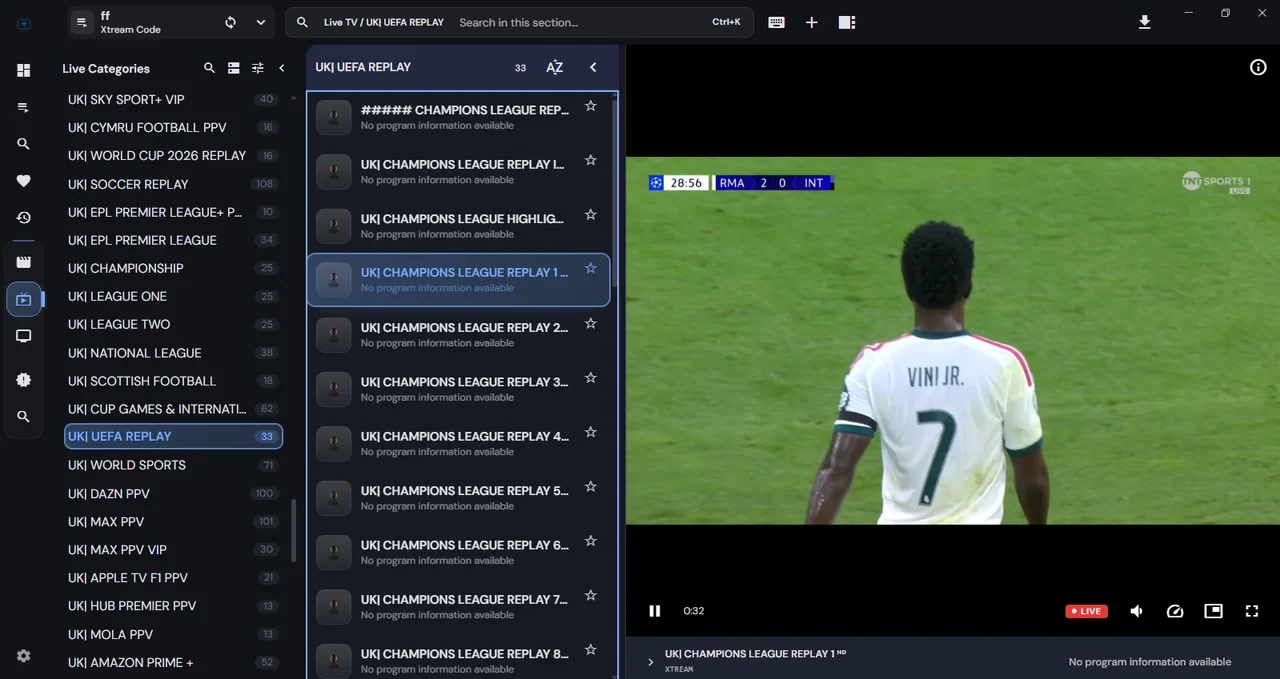This screenshot has width=1280, height=679.
Task: Open the UK| WORLD SPORTS category
Action: point(172,465)
